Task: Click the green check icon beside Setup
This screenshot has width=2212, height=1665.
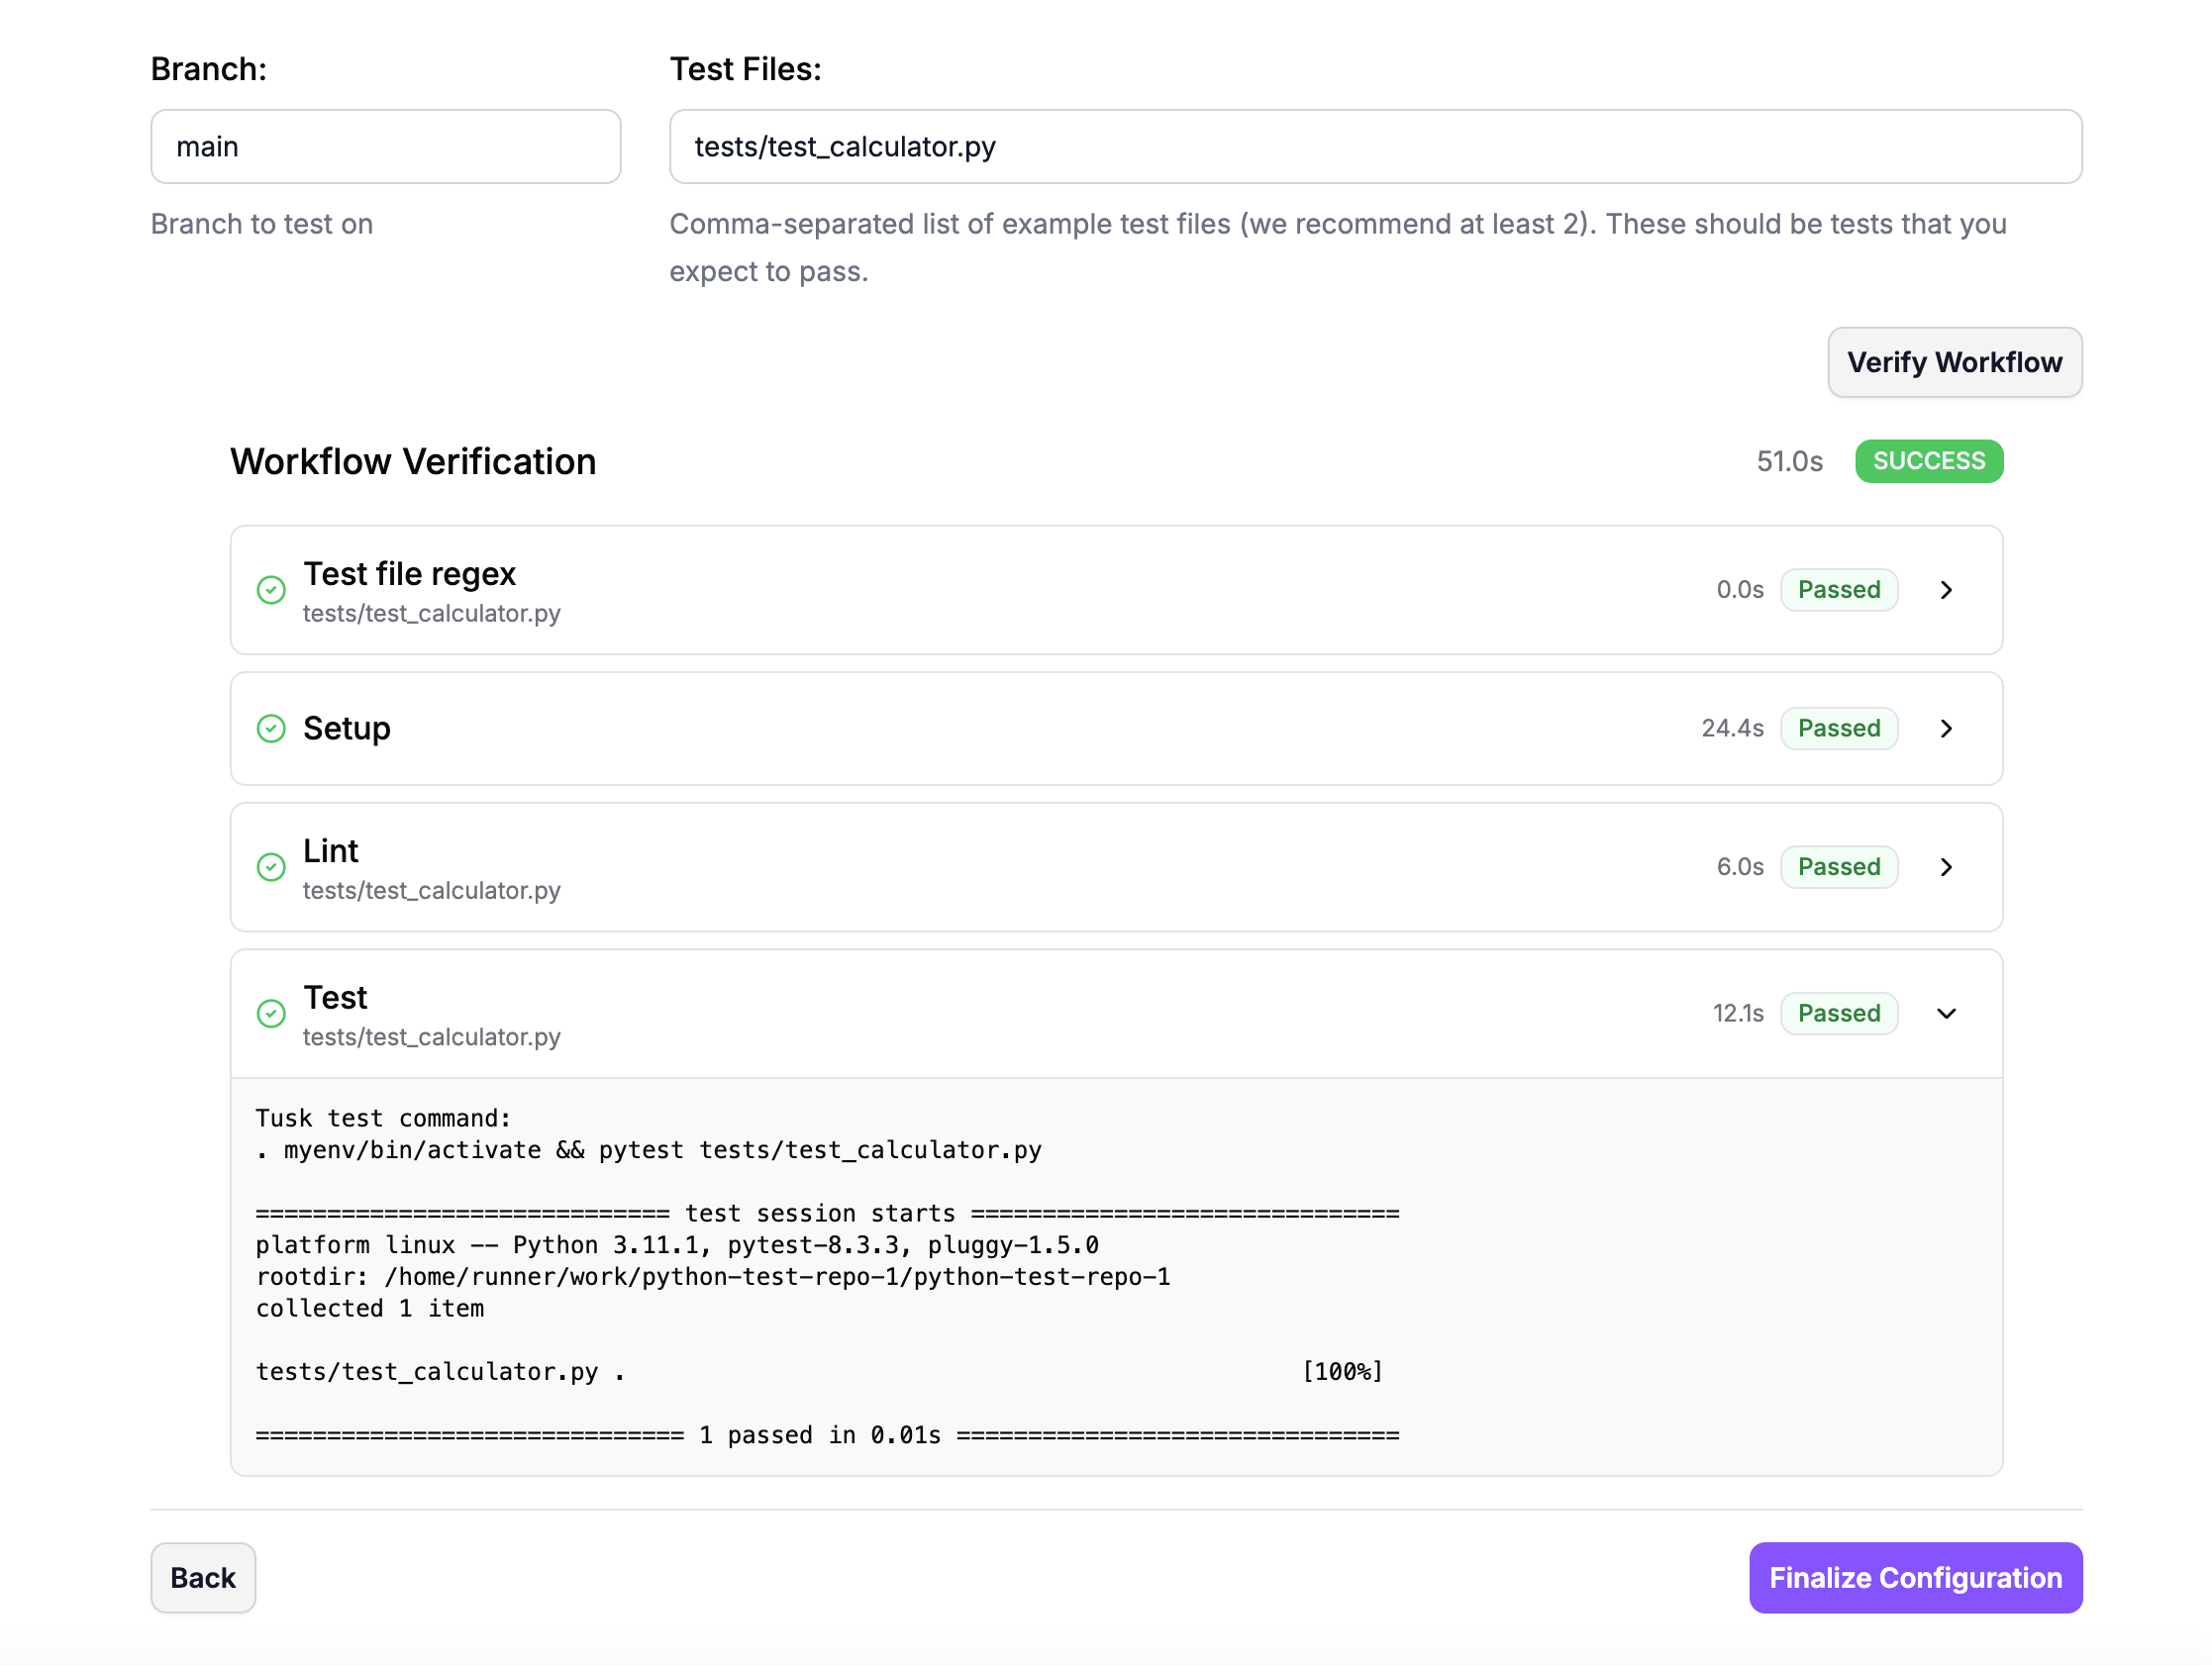Action: pyautogui.click(x=271, y=728)
